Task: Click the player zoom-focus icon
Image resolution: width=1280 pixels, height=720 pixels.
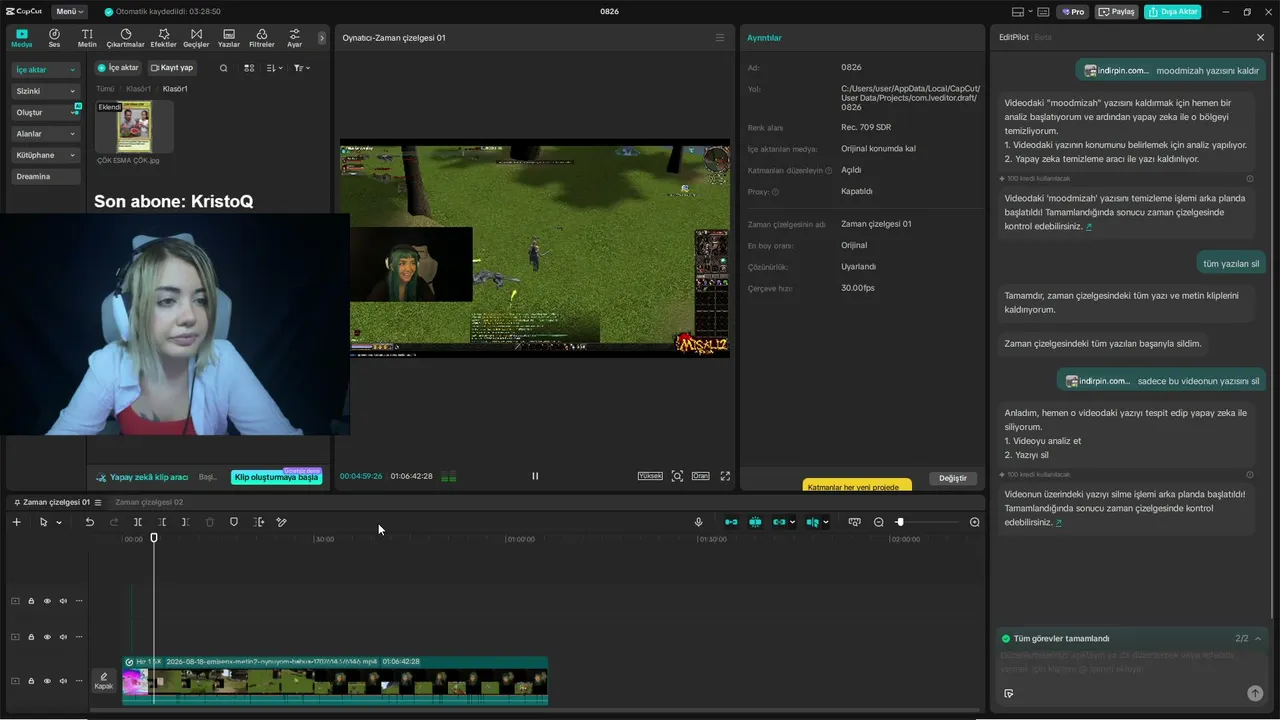Action: coord(677,476)
